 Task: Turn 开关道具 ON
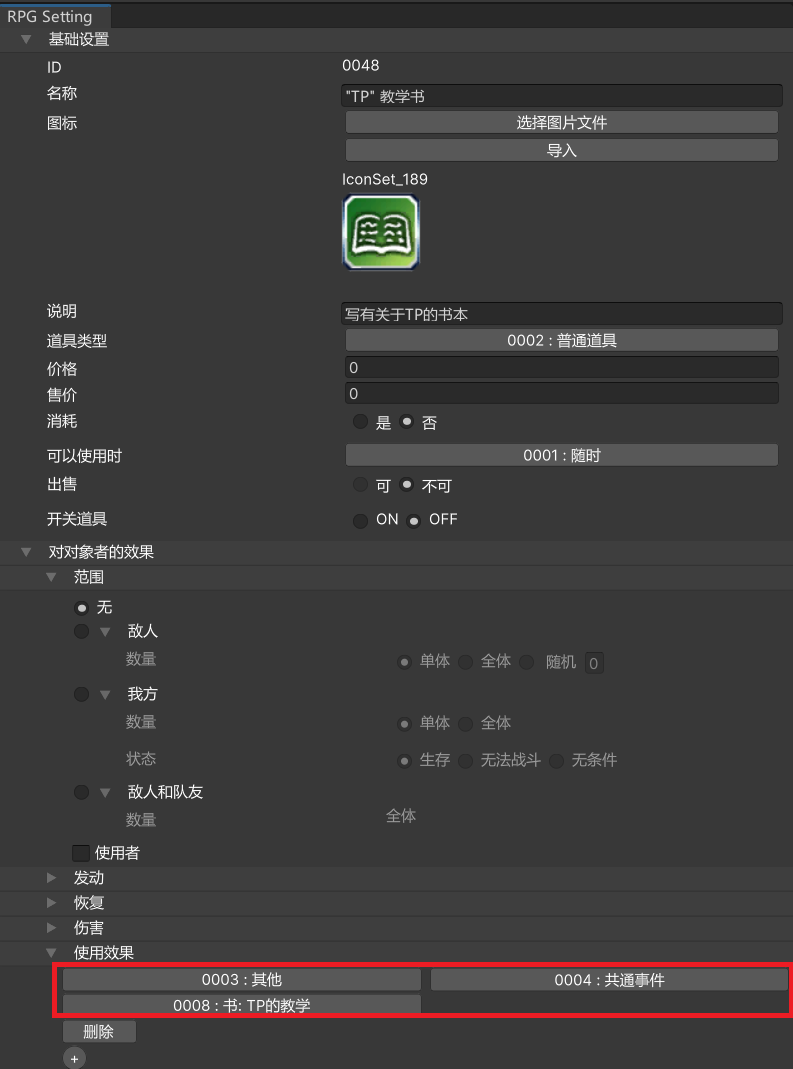pyautogui.click(x=360, y=520)
